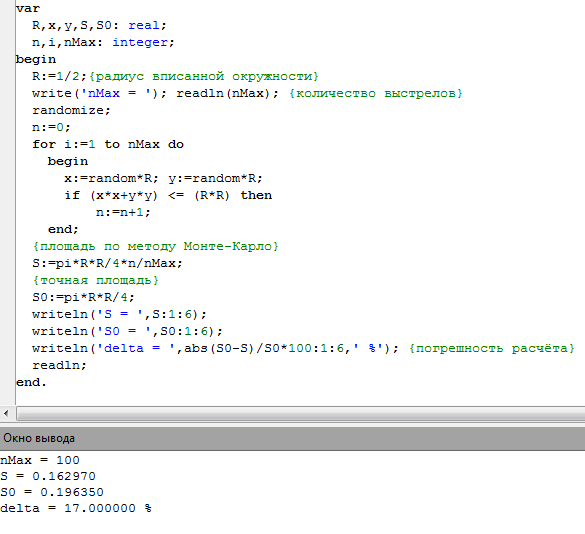
Task: Click the 'readln(nMax);' call
Action: tap(227, 93)
